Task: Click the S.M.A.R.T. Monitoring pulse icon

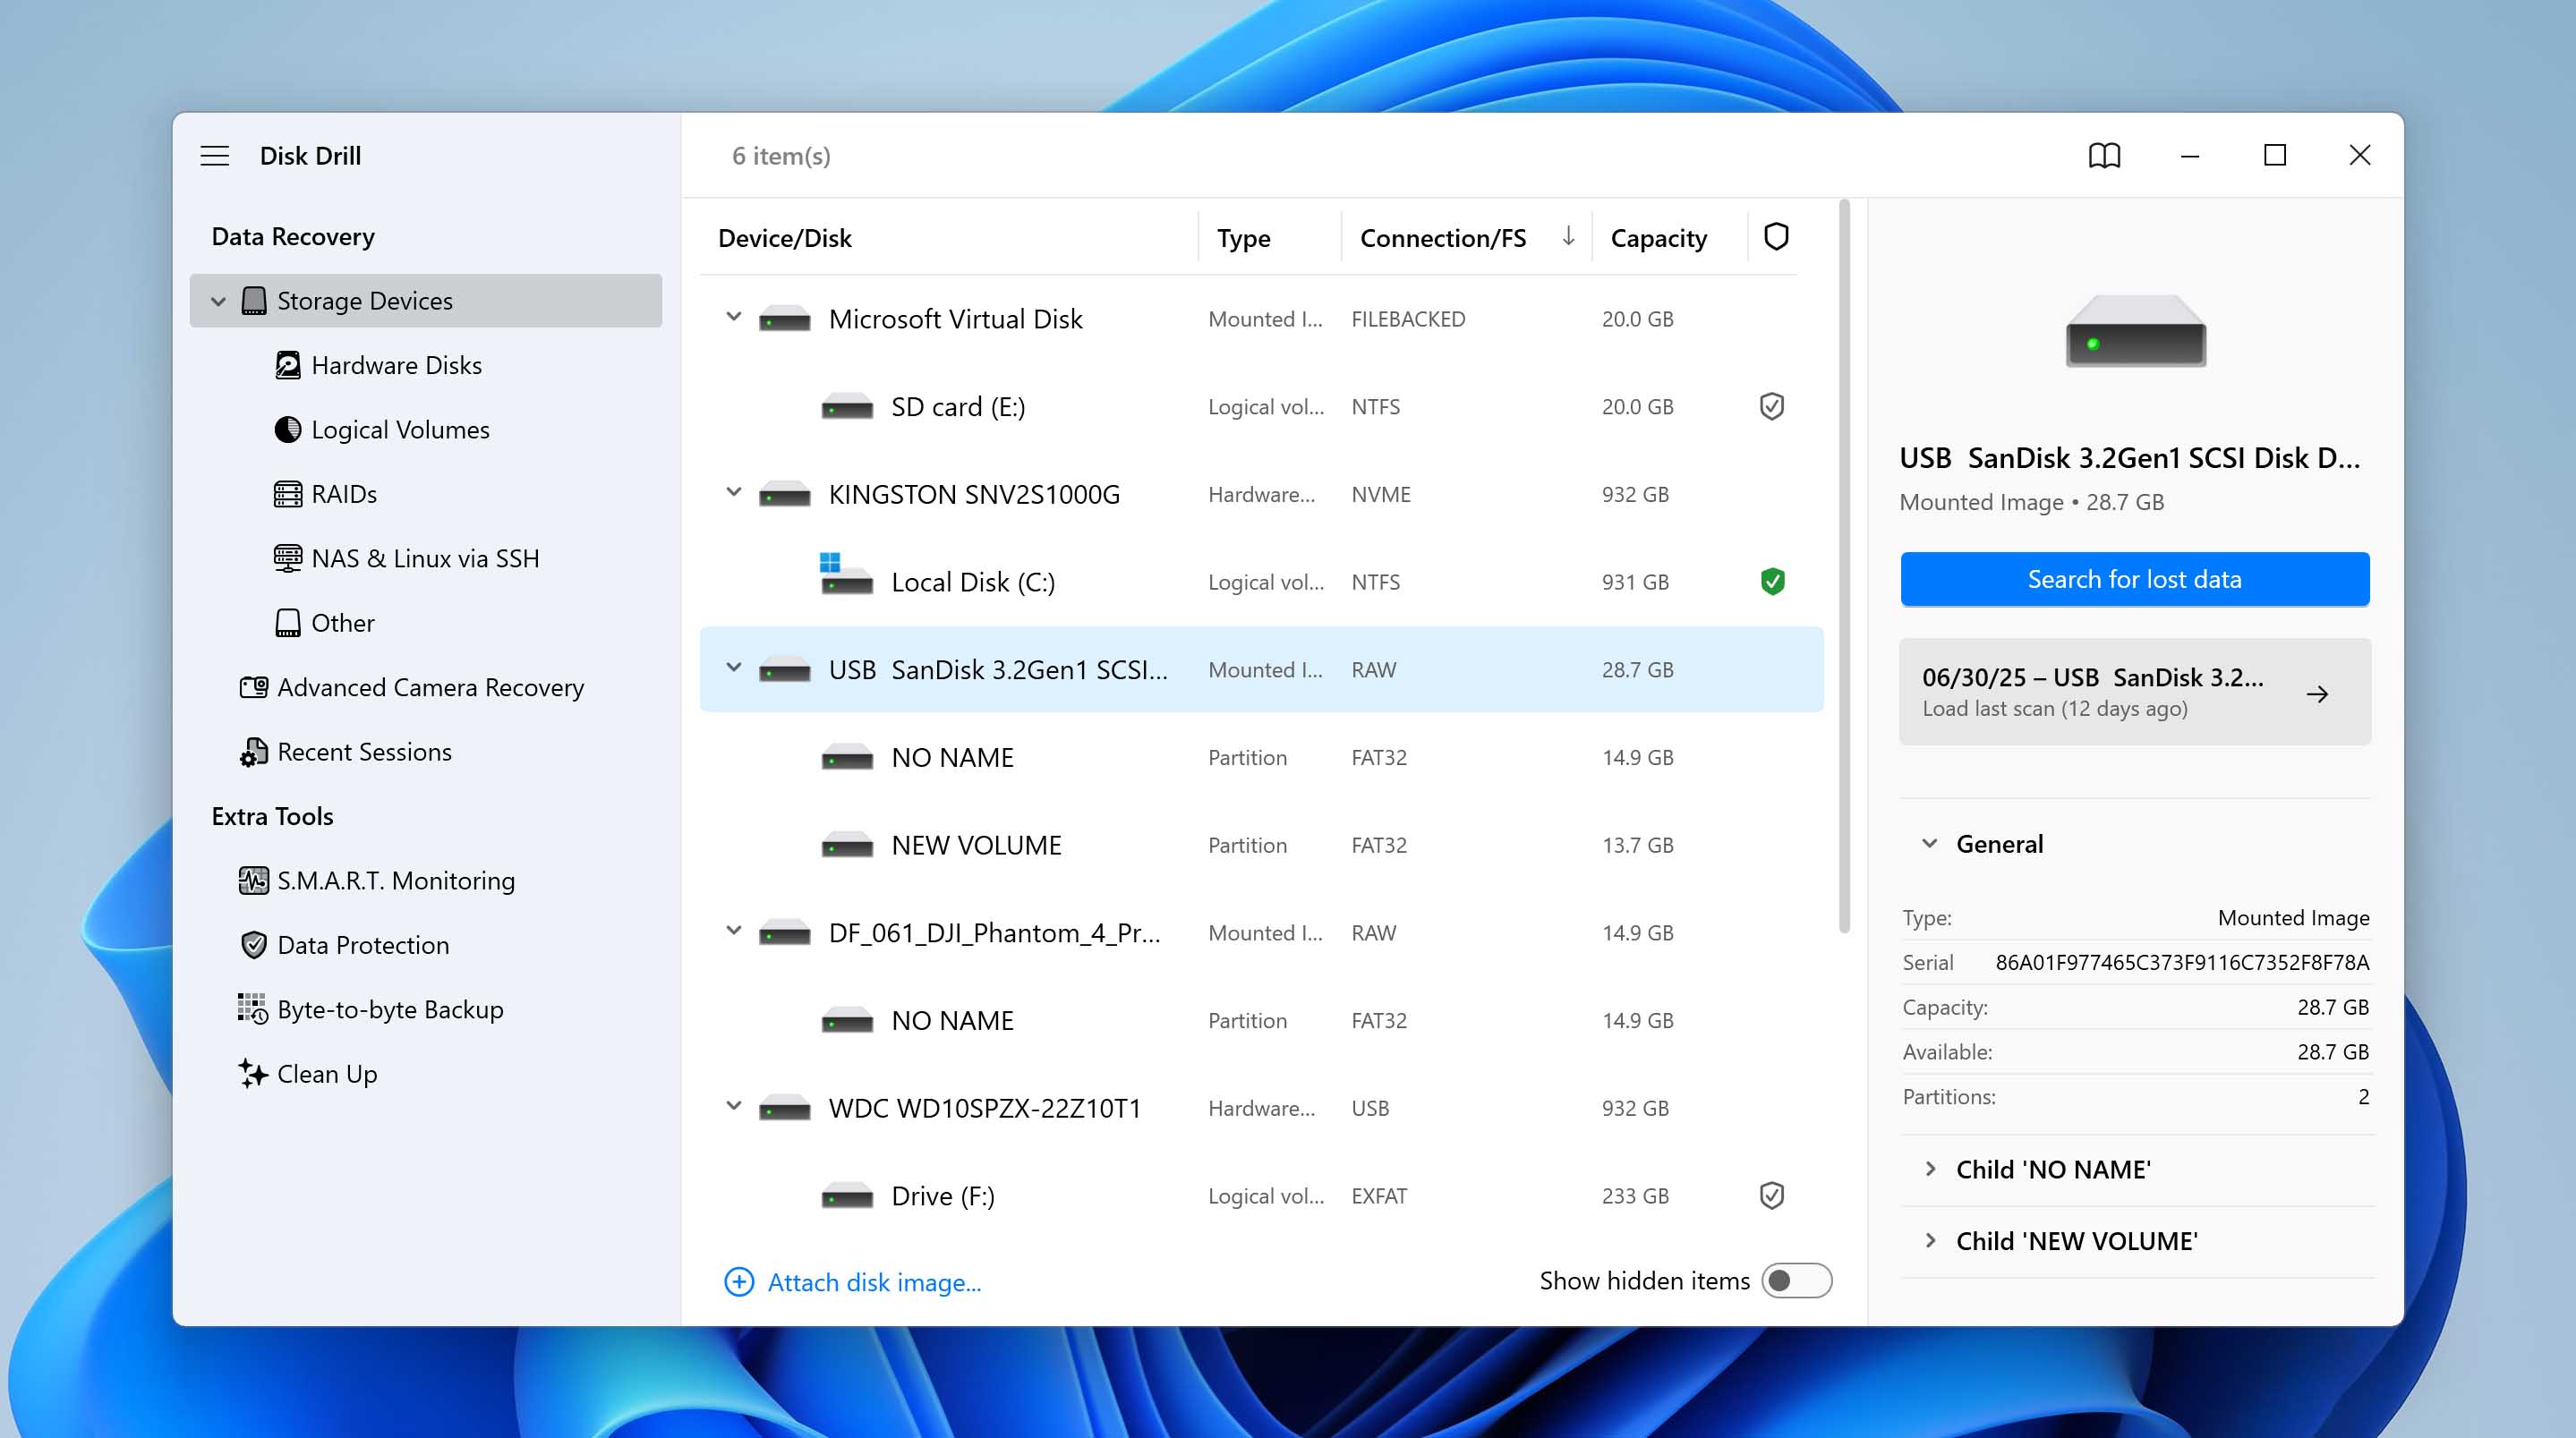Action: [x=254, y=880]
